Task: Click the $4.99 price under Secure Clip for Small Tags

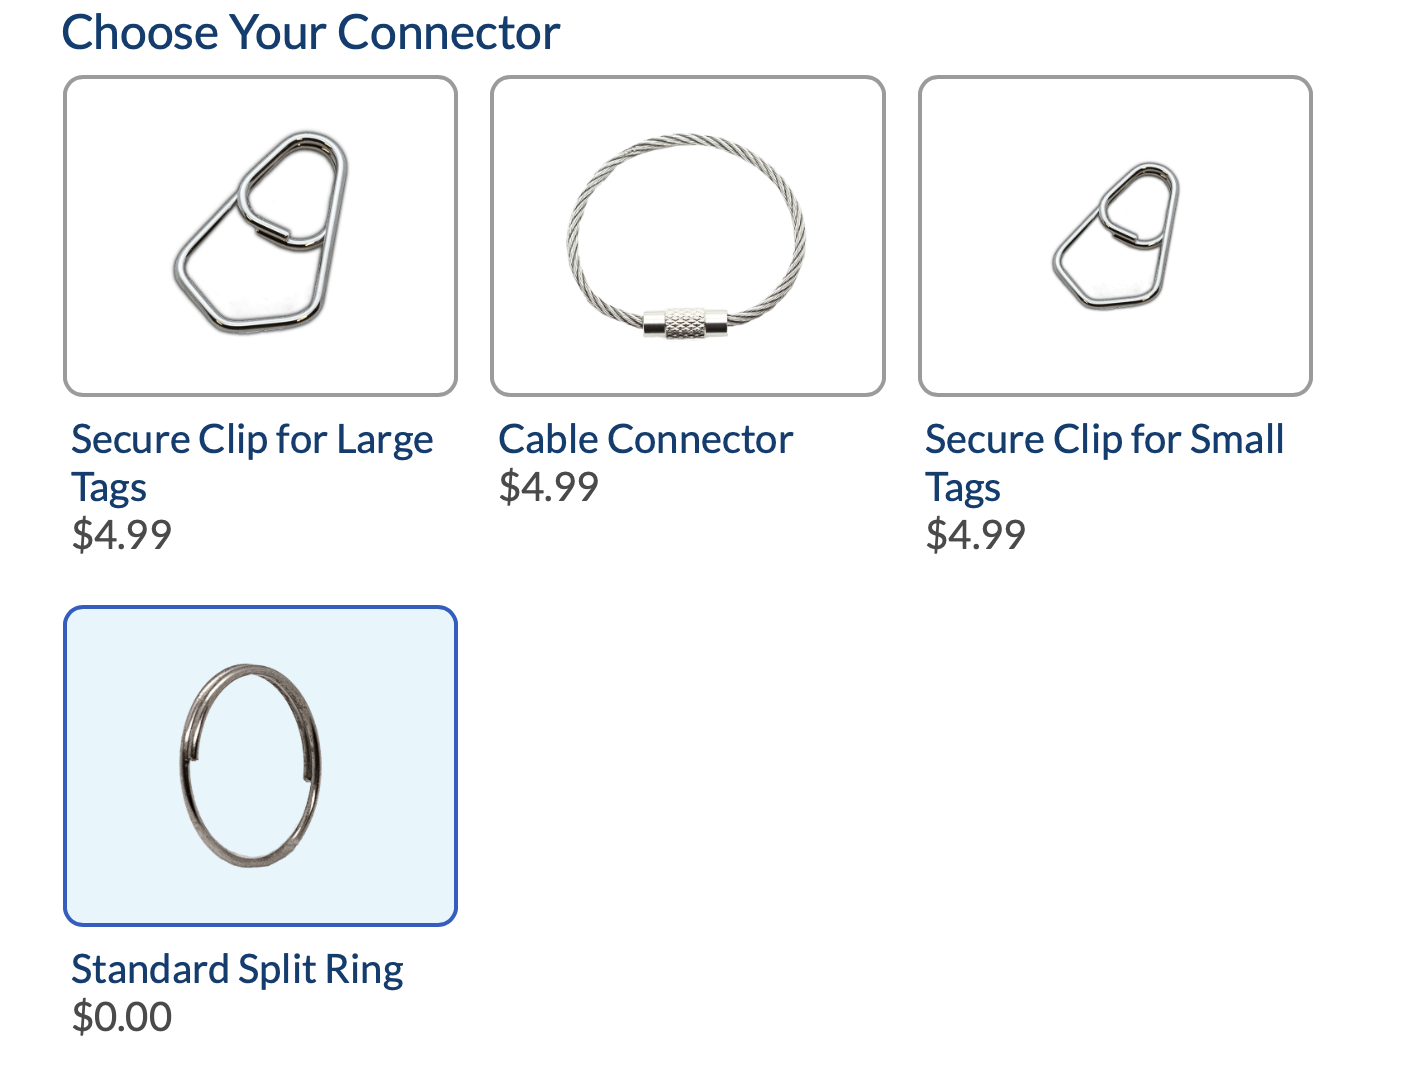Action: [976, 535]
